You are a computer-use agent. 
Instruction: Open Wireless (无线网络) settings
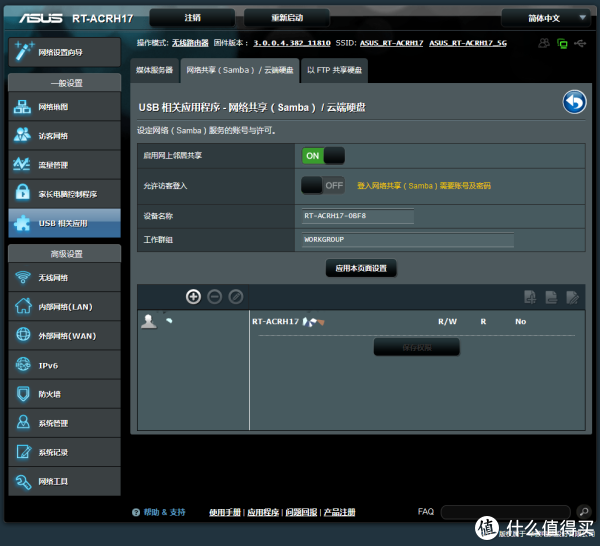tap(64, 277)
